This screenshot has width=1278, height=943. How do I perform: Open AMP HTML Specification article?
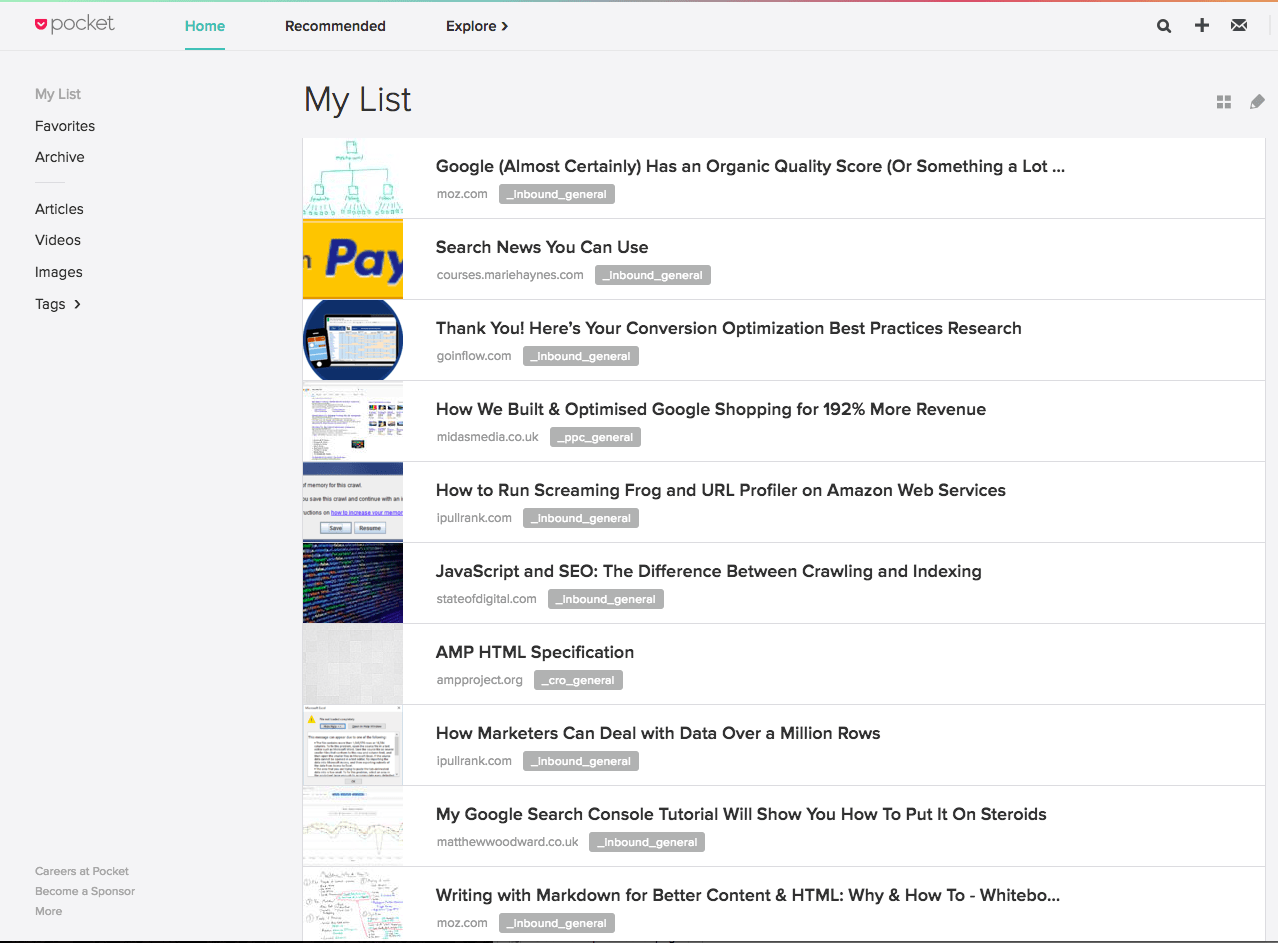535,652
